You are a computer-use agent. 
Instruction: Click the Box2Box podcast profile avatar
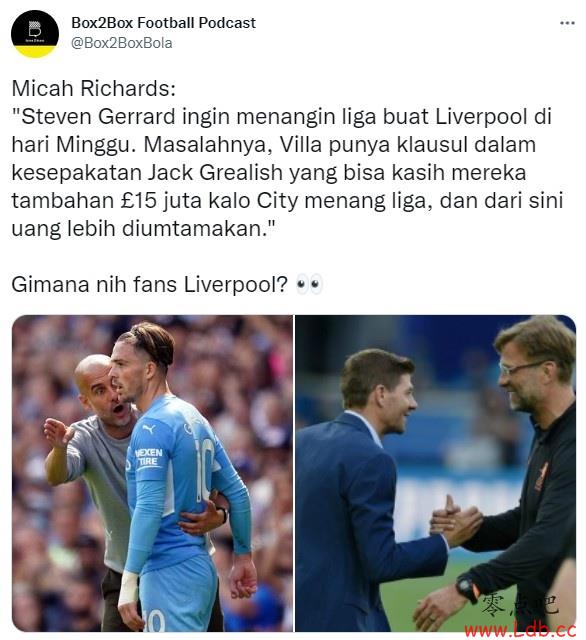tap(35, 34)
